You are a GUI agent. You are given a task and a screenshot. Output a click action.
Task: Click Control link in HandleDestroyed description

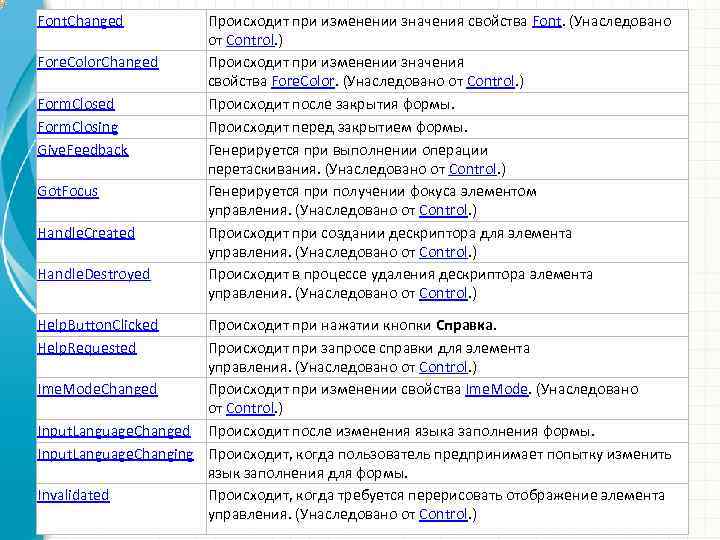click(444, 293)
